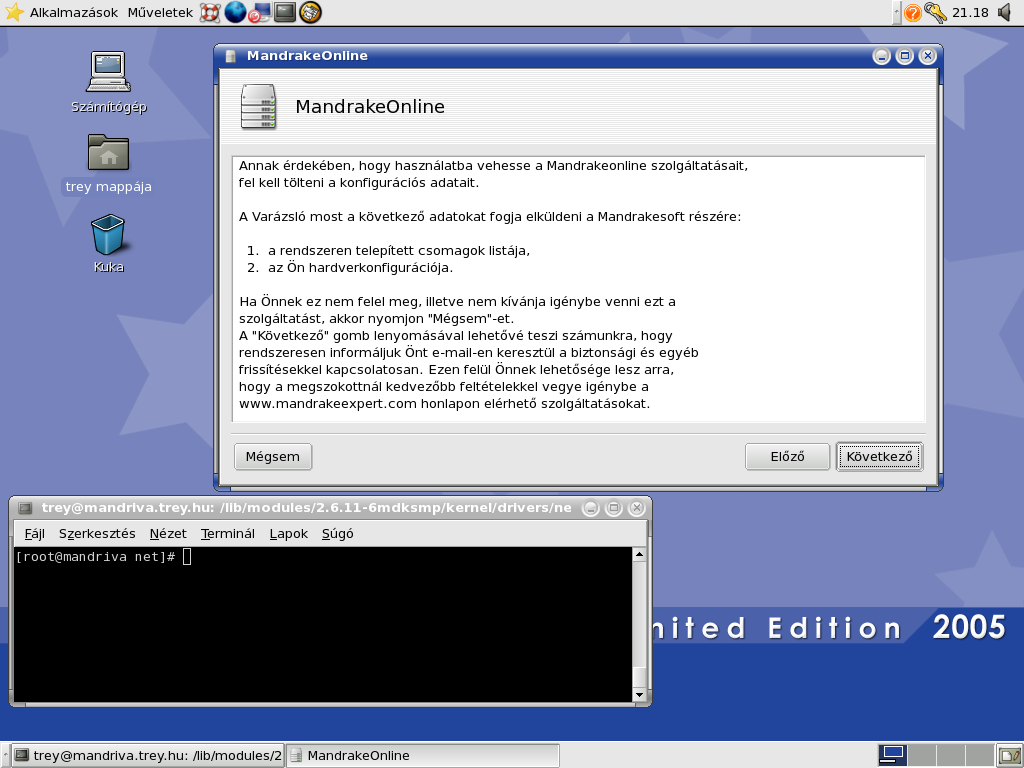
Task: Open the Kuka trash icon
Action: [108, 234]
